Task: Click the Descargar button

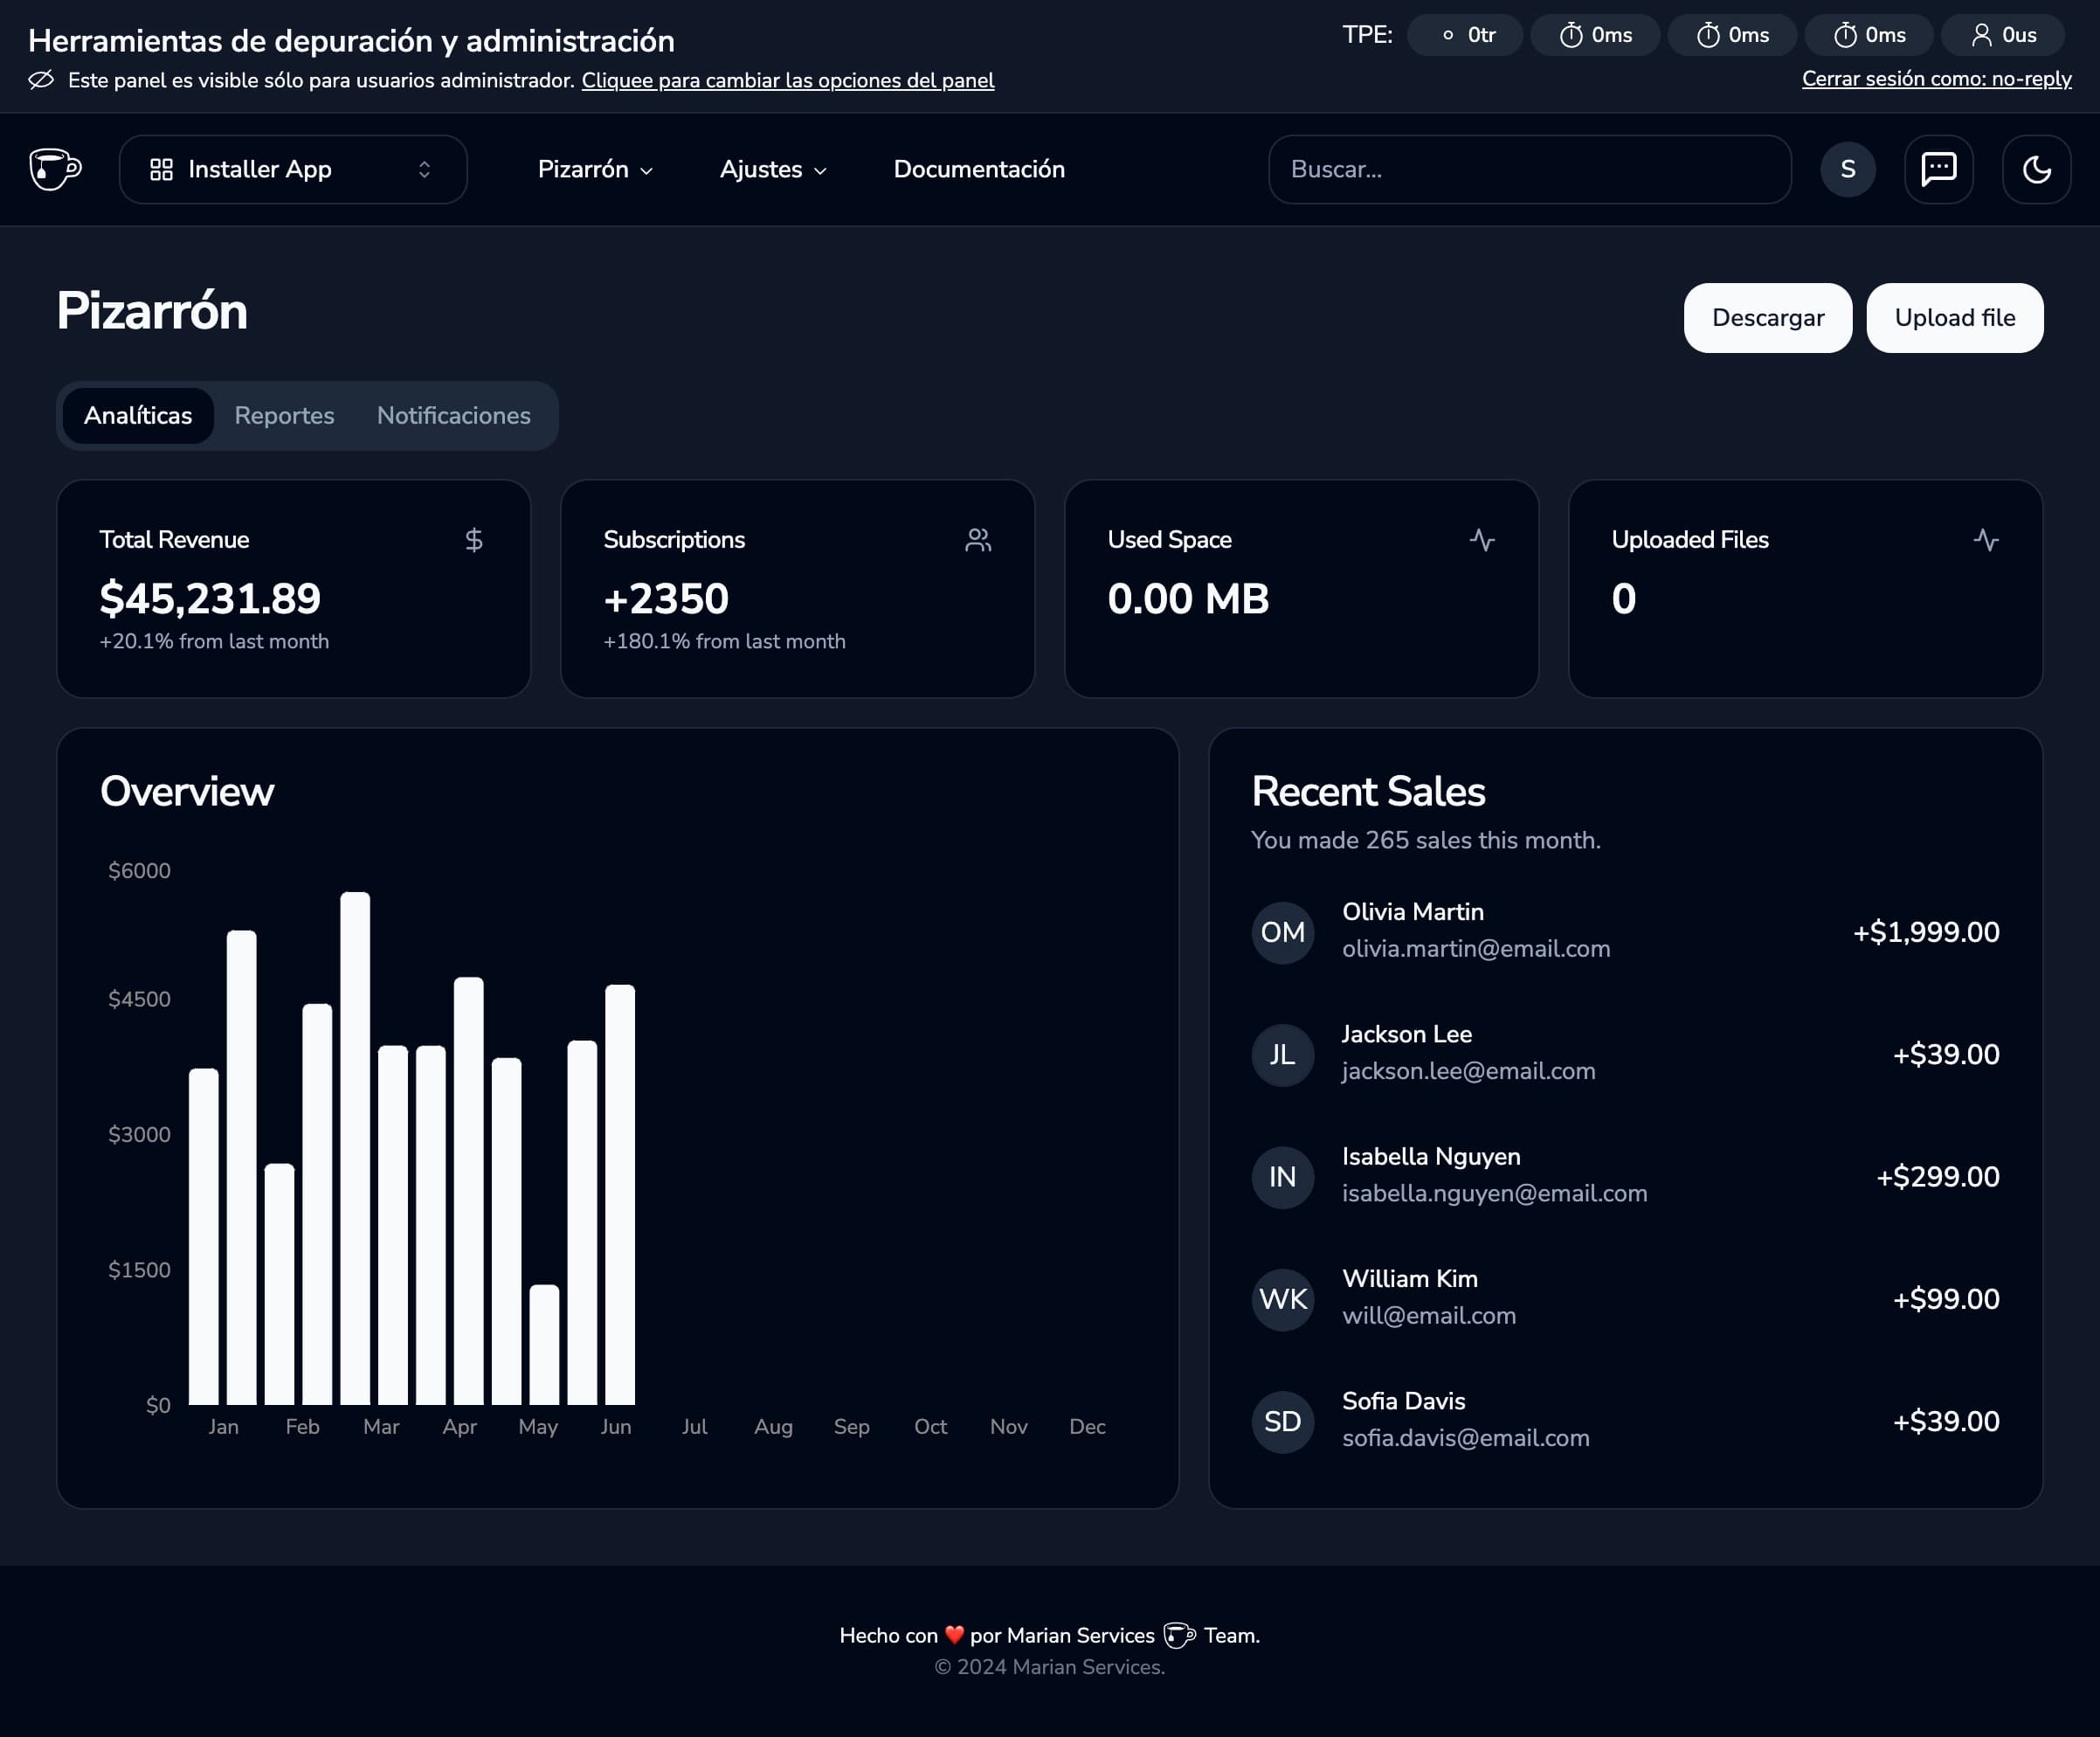Action: coord(1767,317)
